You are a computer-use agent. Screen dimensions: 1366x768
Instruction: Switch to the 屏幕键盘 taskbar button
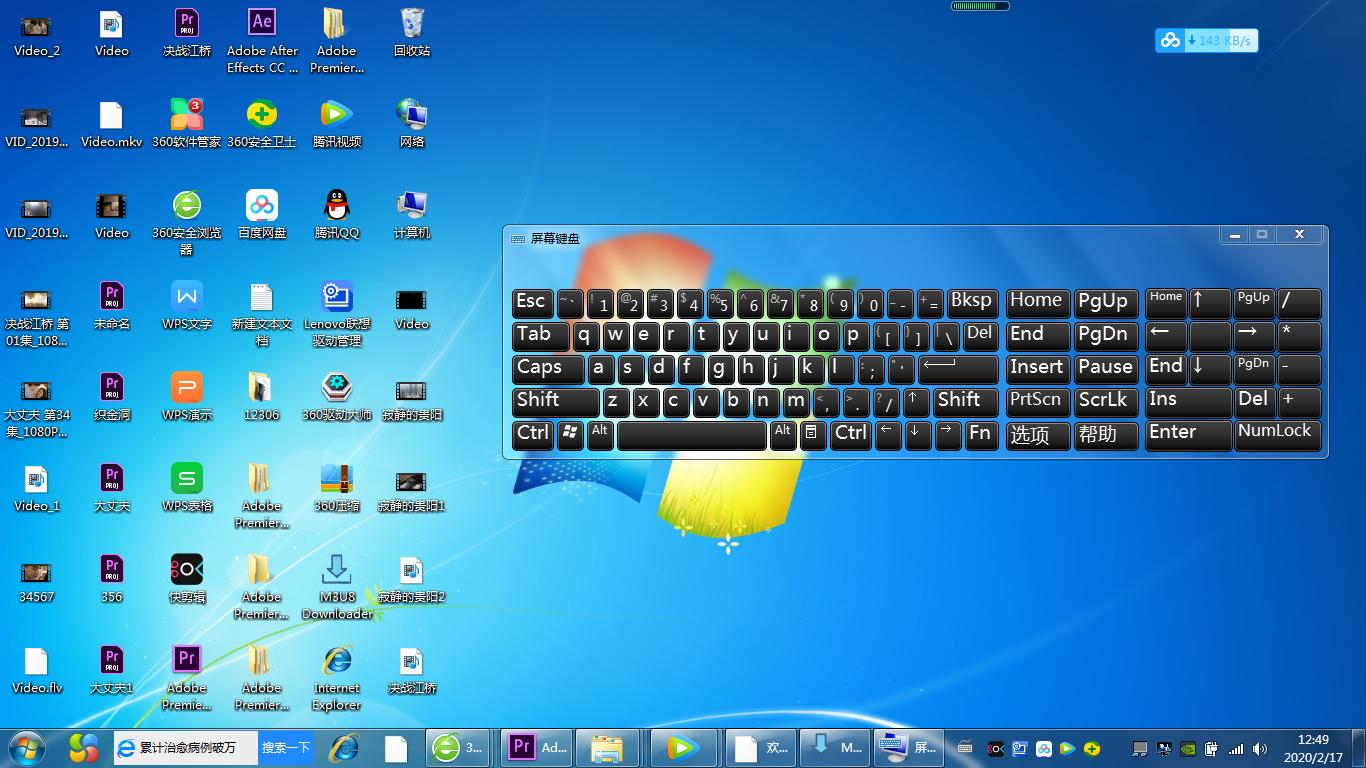pos(908,747)
